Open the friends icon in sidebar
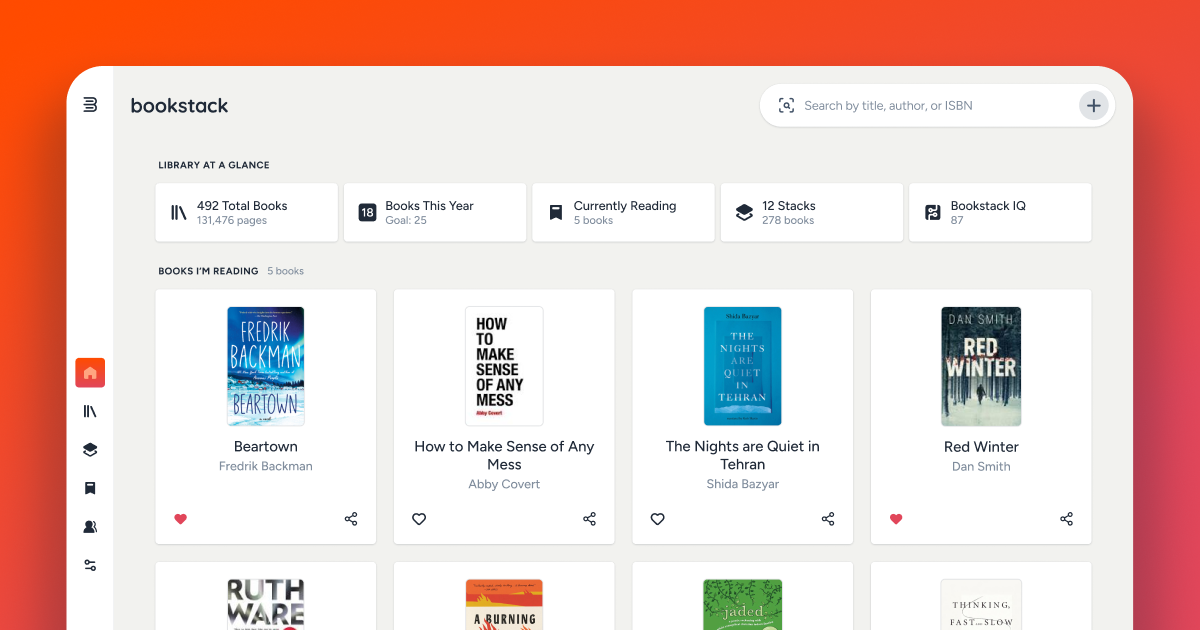The image size is (1200, 630). pyautogui.click(x=90, y=527)
